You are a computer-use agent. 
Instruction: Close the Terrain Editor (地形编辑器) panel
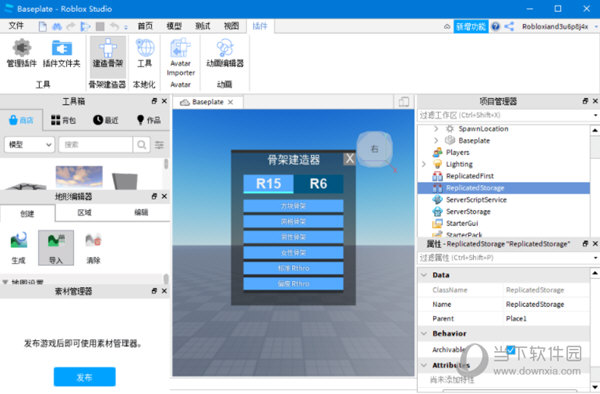(x=165, y=196)
